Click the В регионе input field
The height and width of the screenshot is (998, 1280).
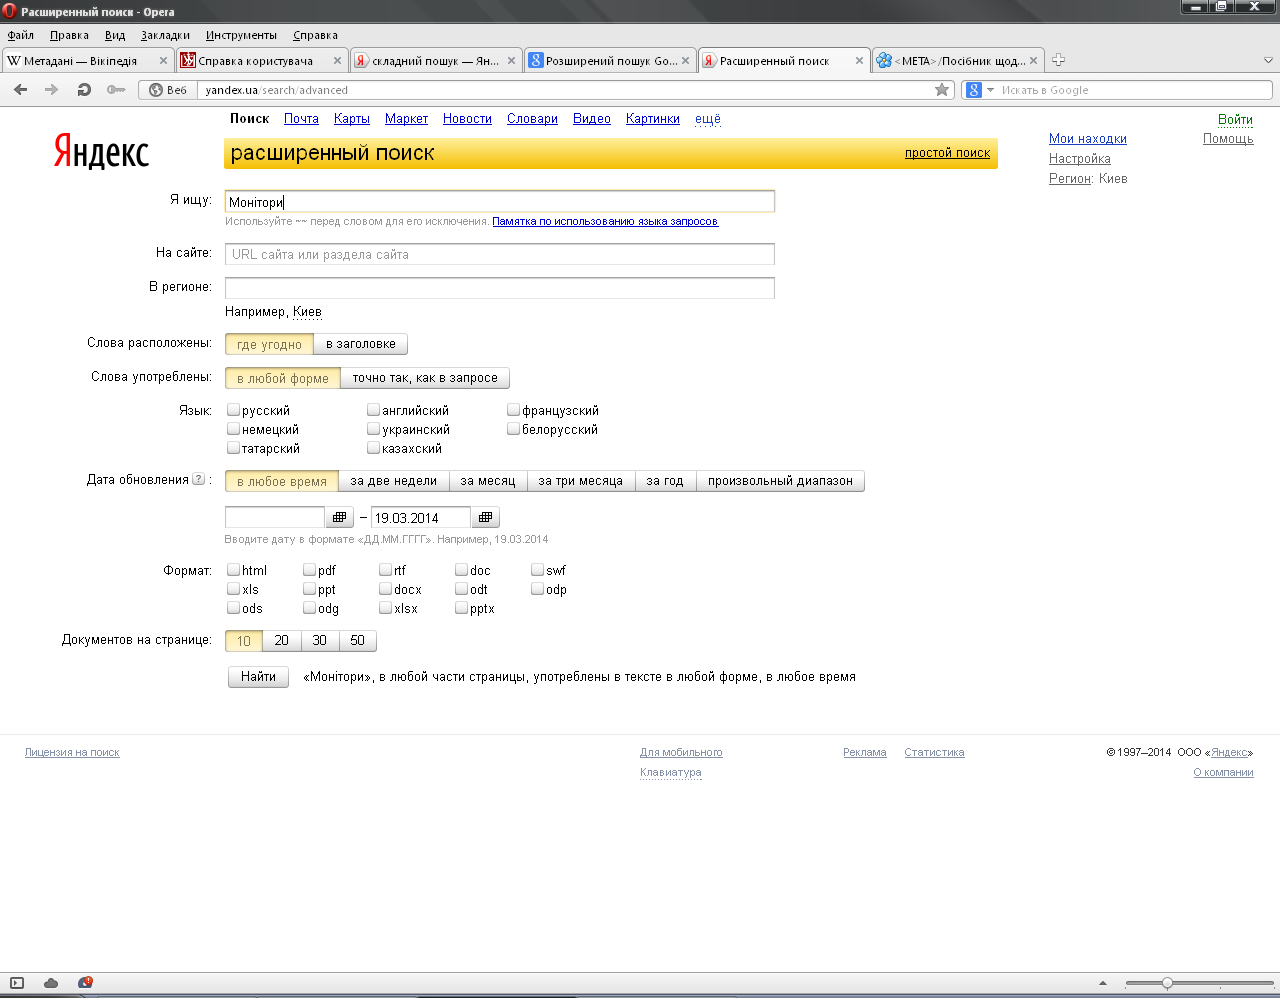500,288
